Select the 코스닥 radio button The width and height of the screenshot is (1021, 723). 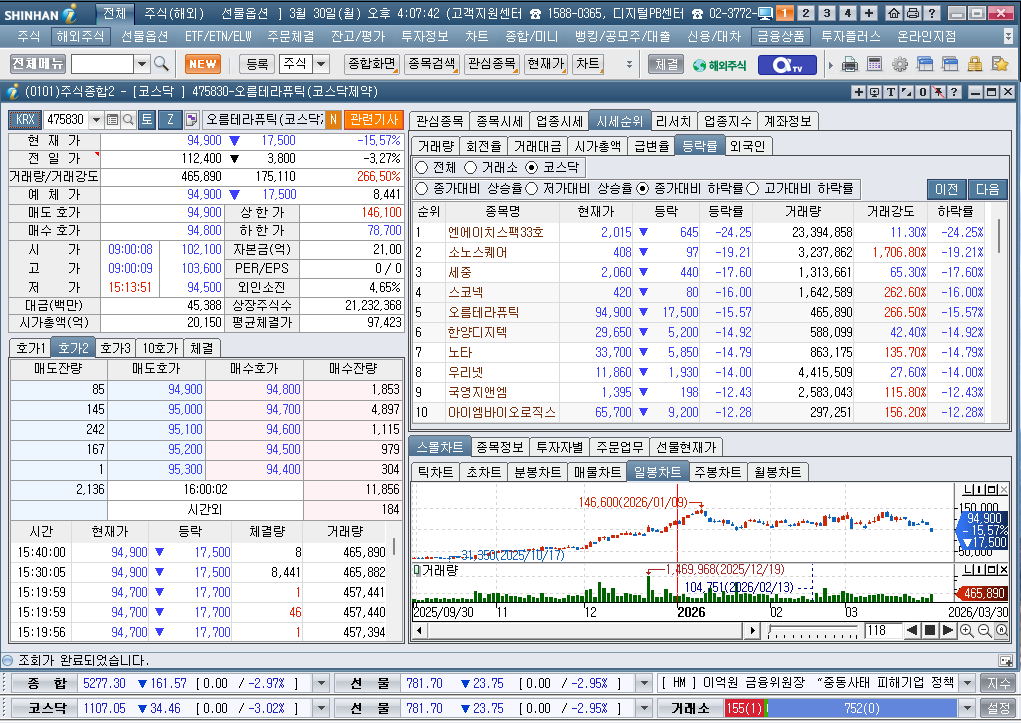click(x=531, y=167)
